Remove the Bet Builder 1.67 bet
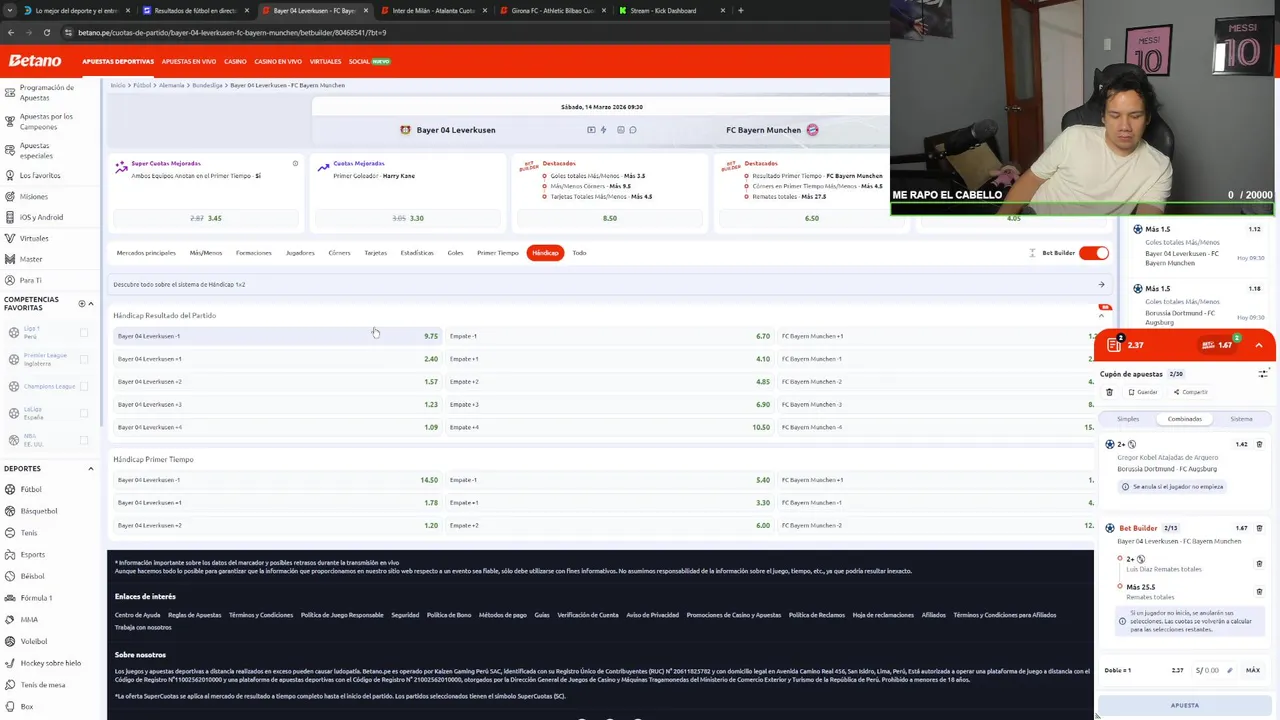The width and height of the screenshot is (1280, 720). click(x=1259, y=528)
